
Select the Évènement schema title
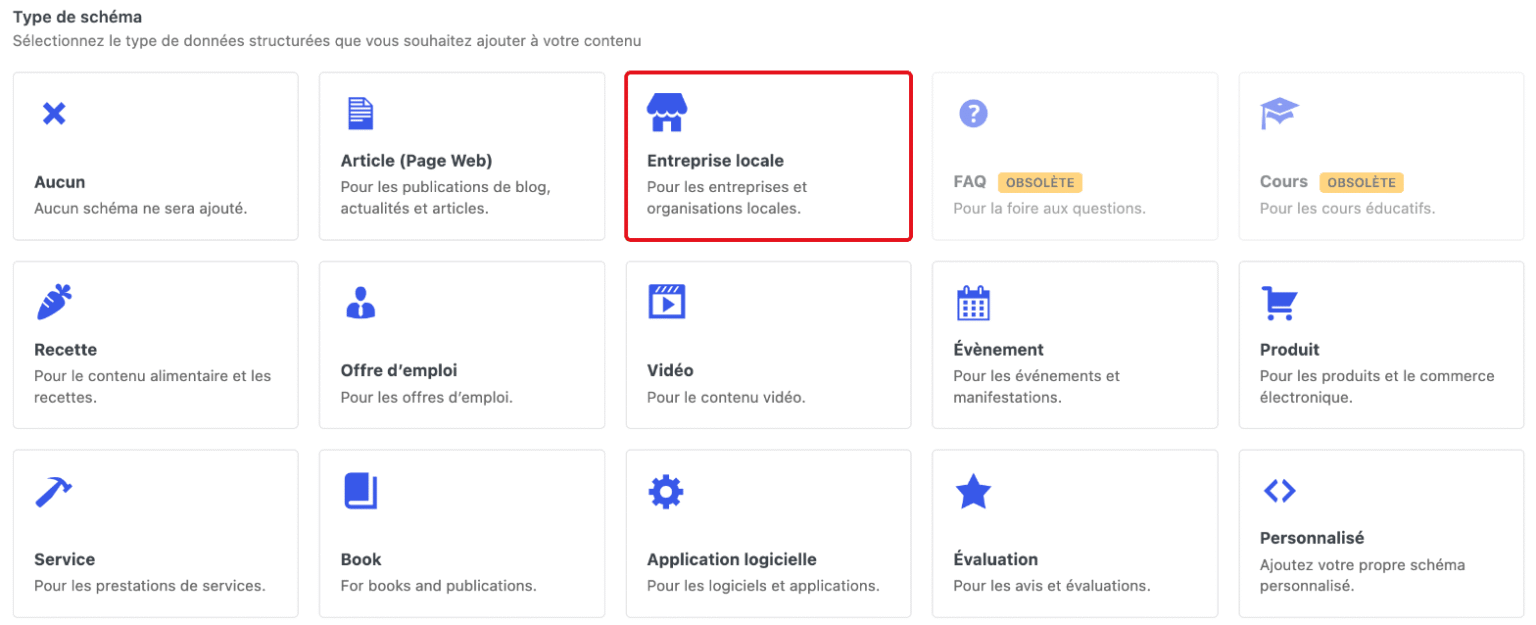click(x=998, y=350)
